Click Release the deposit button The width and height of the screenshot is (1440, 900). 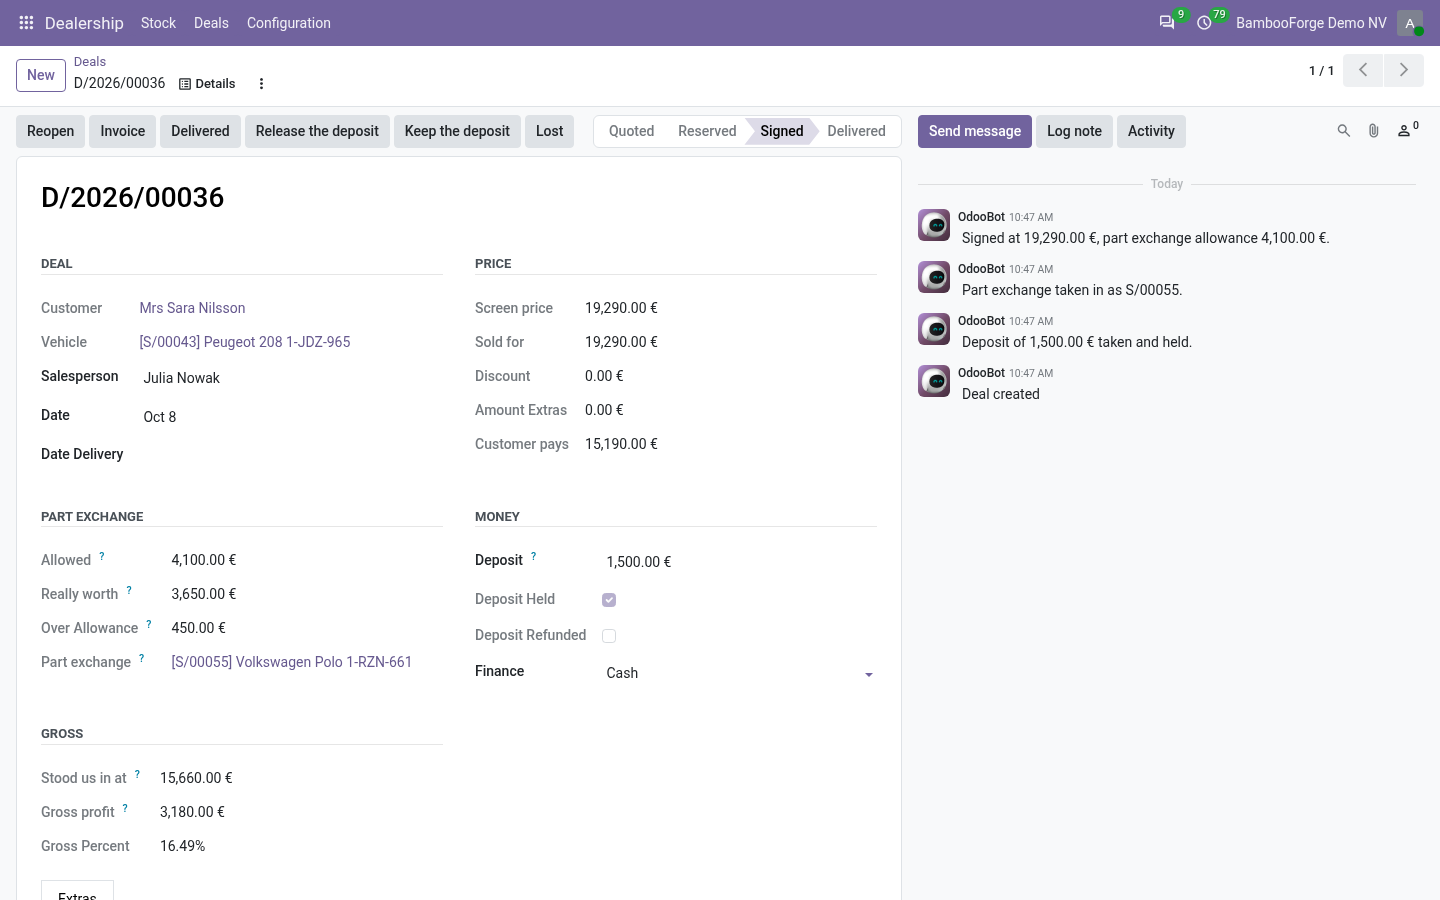click(x=317, y=131)
